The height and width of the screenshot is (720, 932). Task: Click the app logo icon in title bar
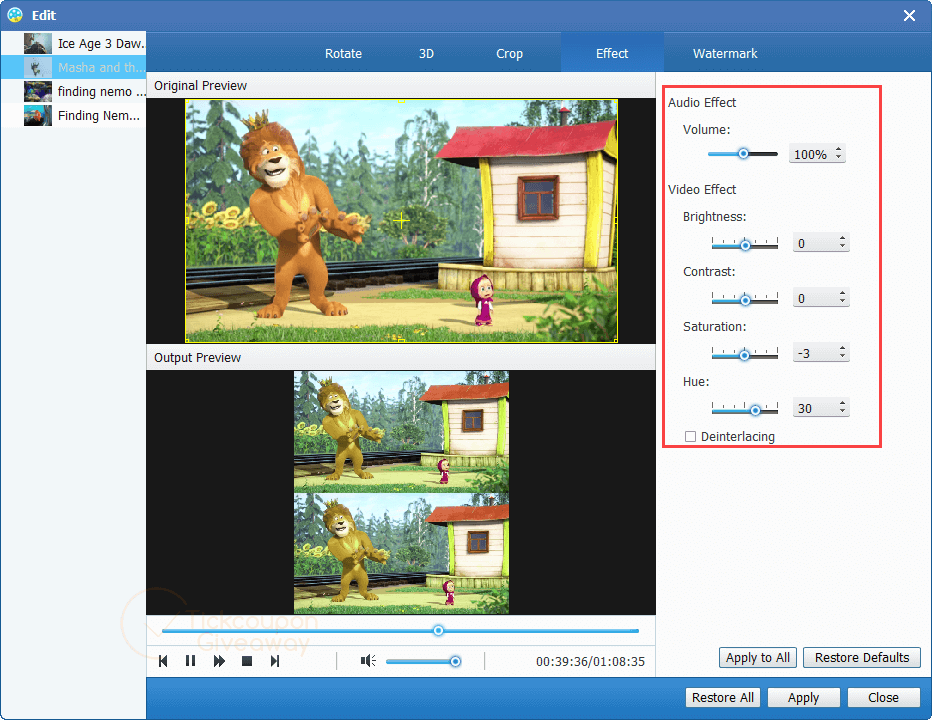15,15
